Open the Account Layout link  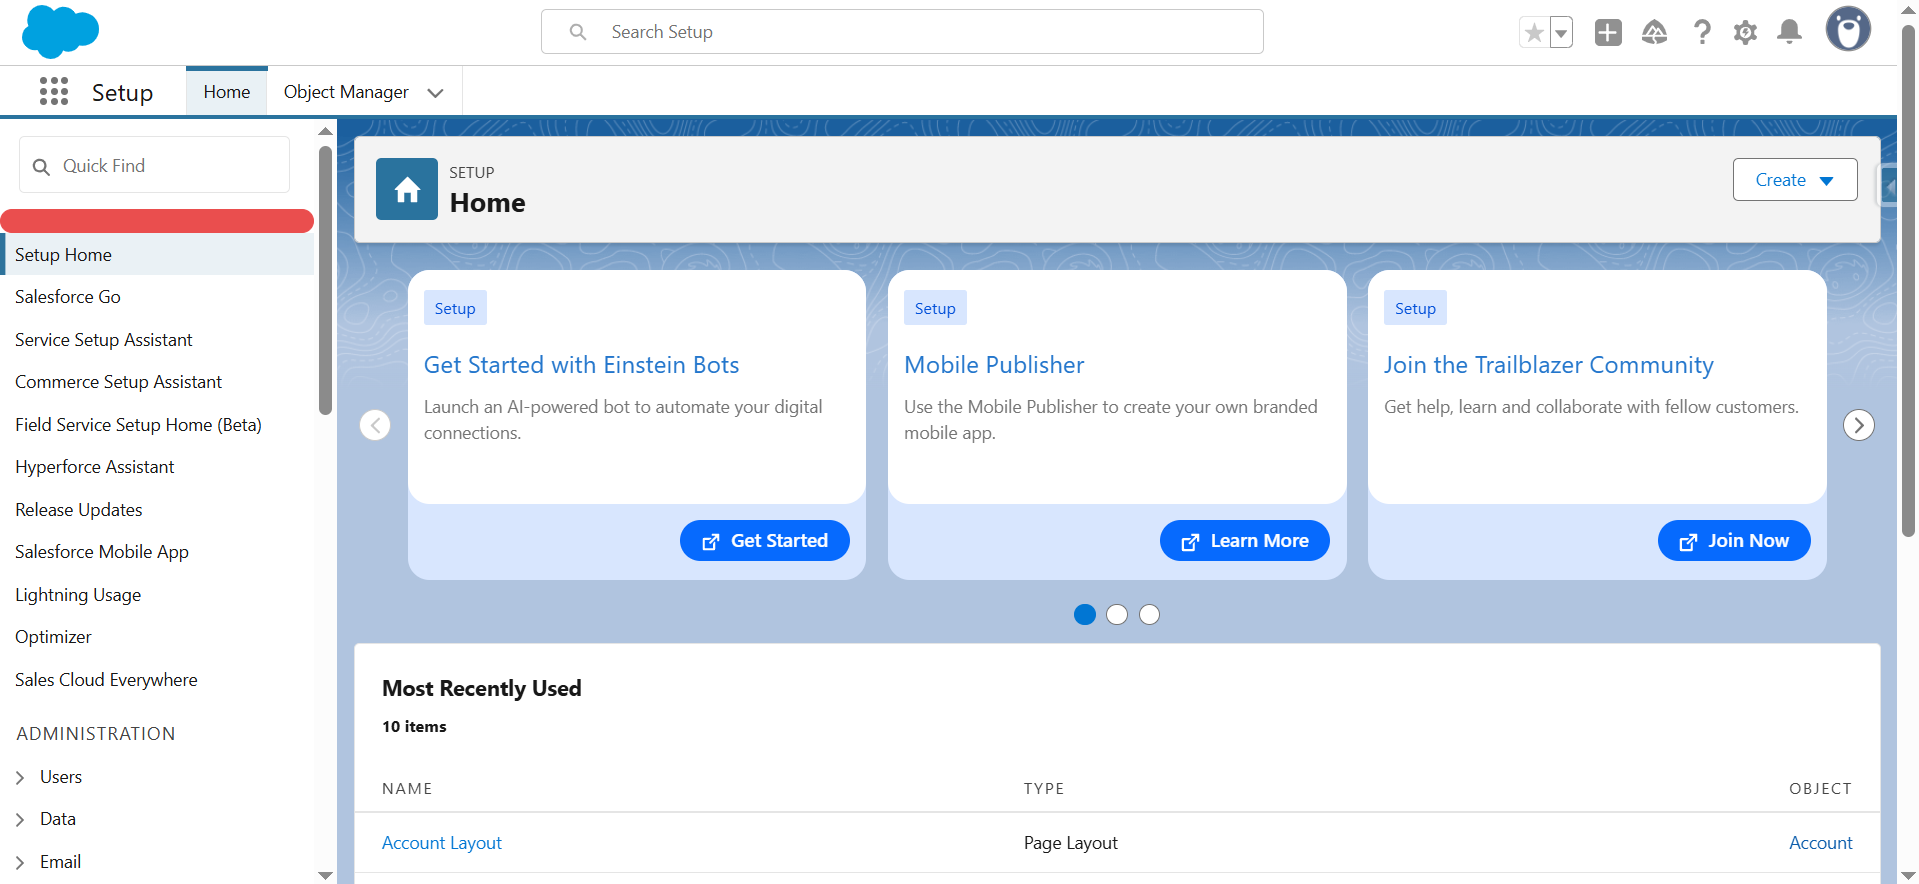[x=442, y=843]
